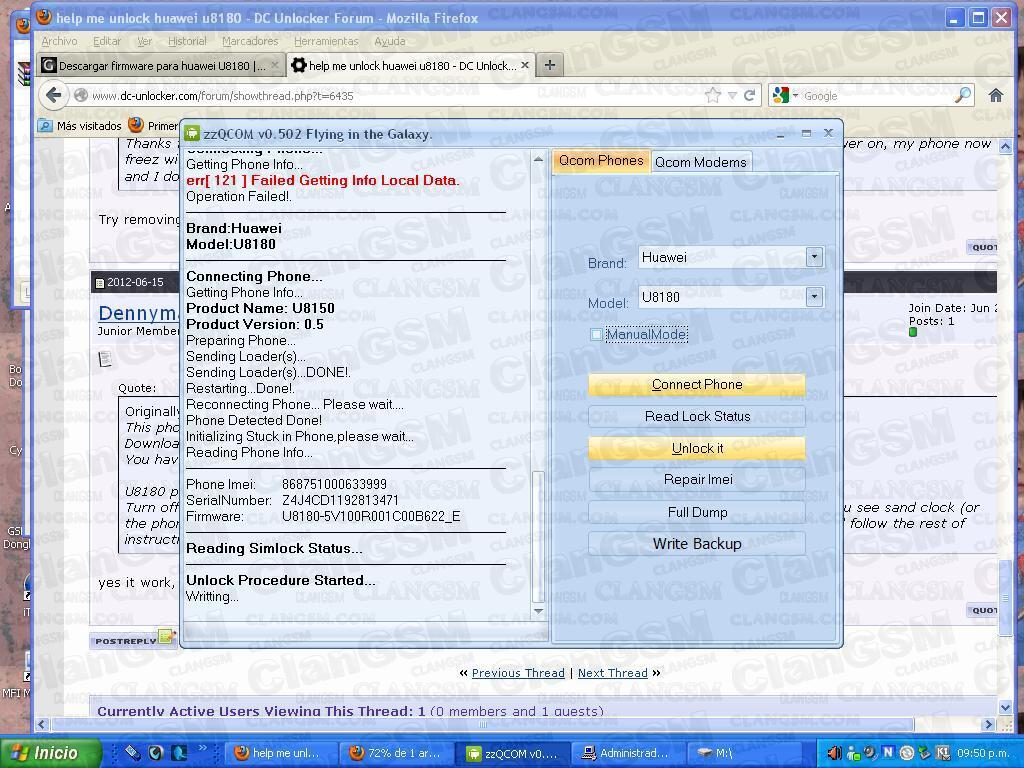Viewport: 1024px width, 768px height.
Task: Click the volume speaker tray icon
Action: tap(835, 753)
